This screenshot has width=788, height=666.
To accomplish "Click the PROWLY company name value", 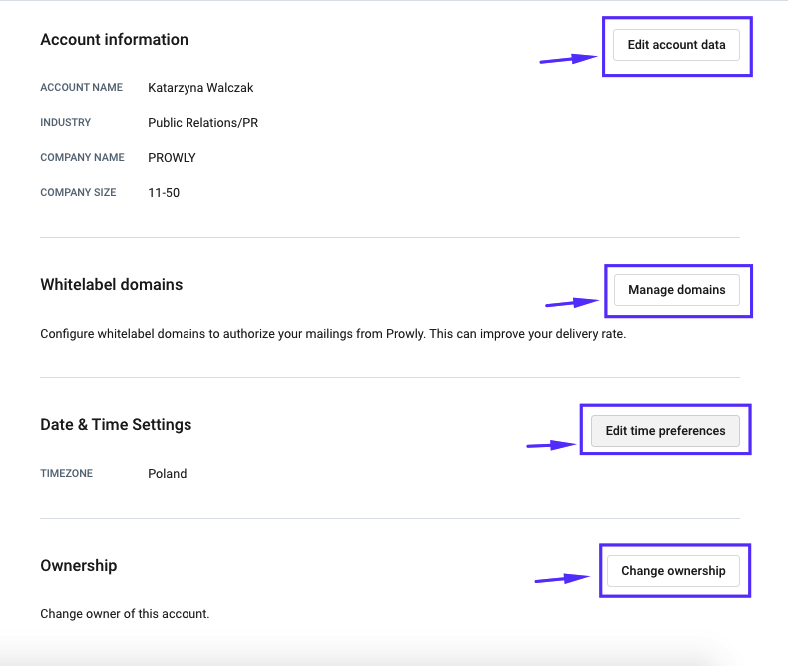I will click(172, 158).
